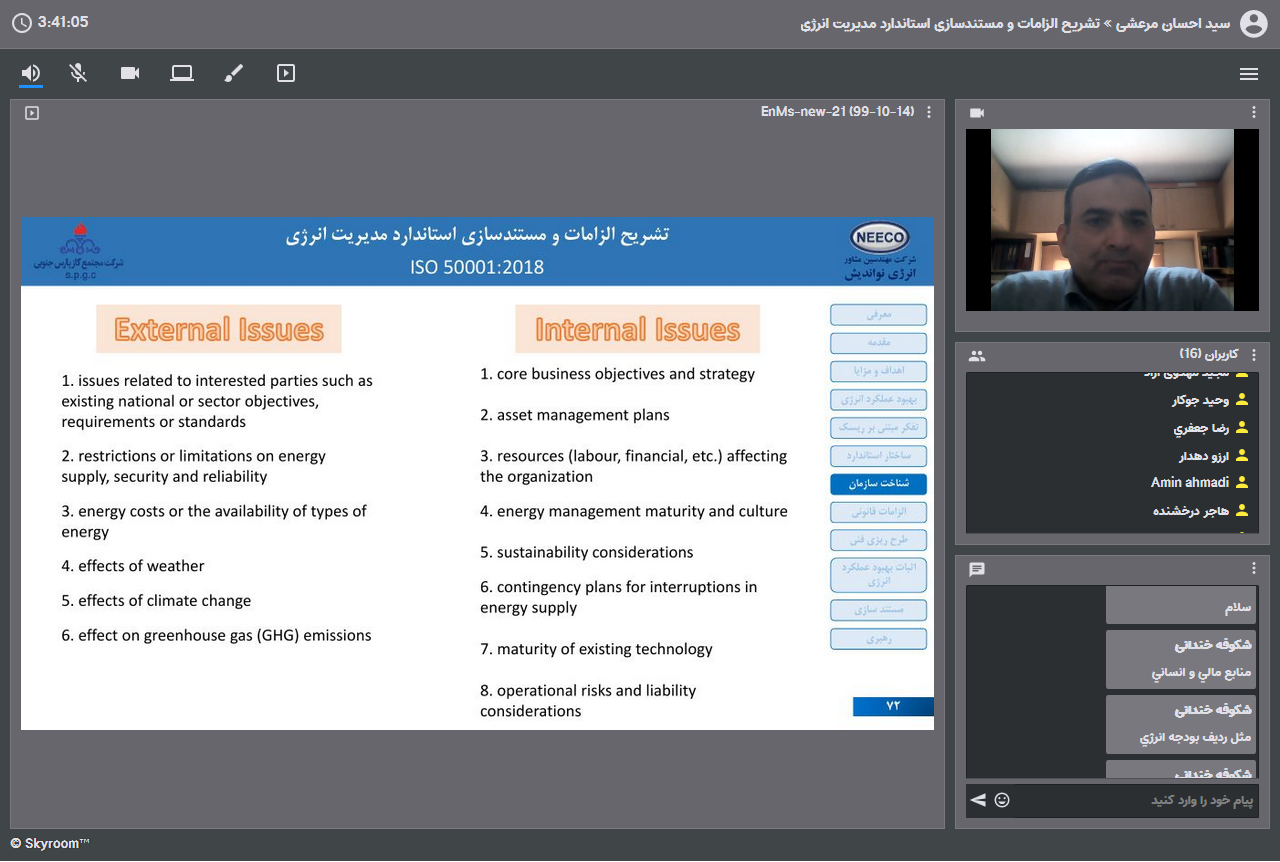Click the External Issues heading
Image resolution: width=1280 pixels, height=862 pixels.
point(219,330)
